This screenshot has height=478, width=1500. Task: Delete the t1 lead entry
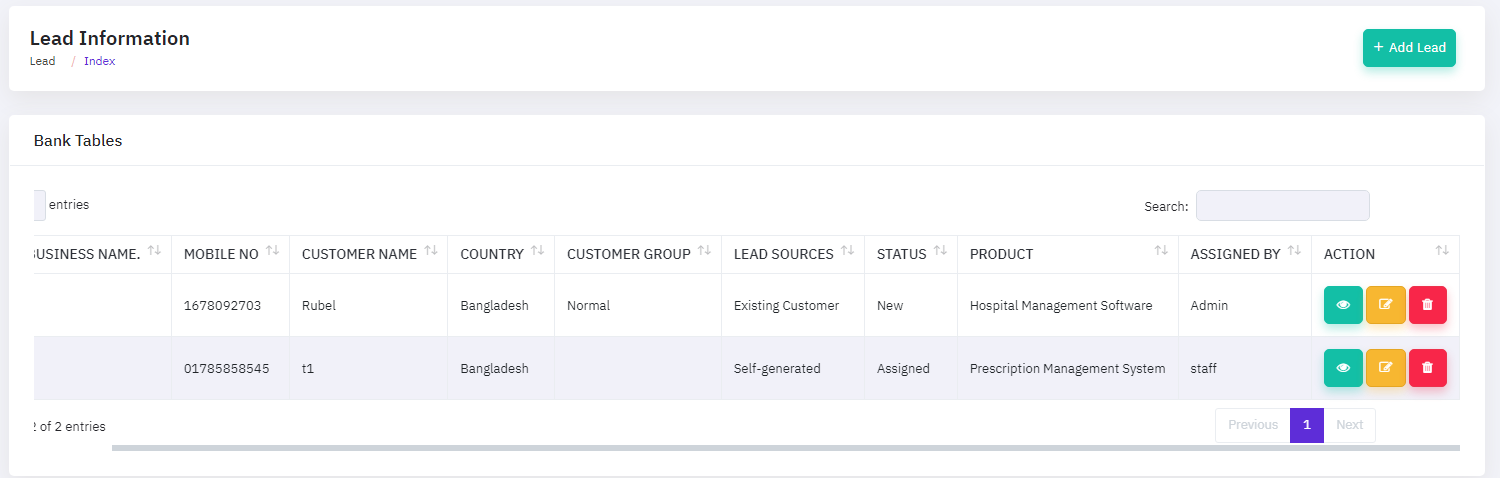pos(1427,368)
